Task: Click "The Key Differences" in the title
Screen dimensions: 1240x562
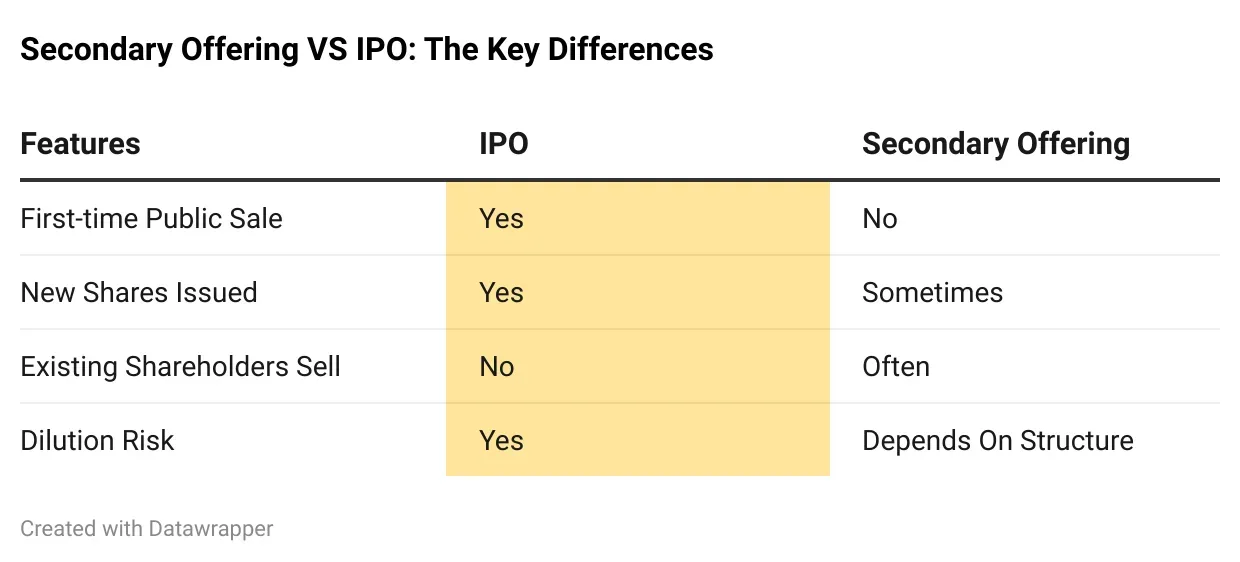Action: click(570, 50)
